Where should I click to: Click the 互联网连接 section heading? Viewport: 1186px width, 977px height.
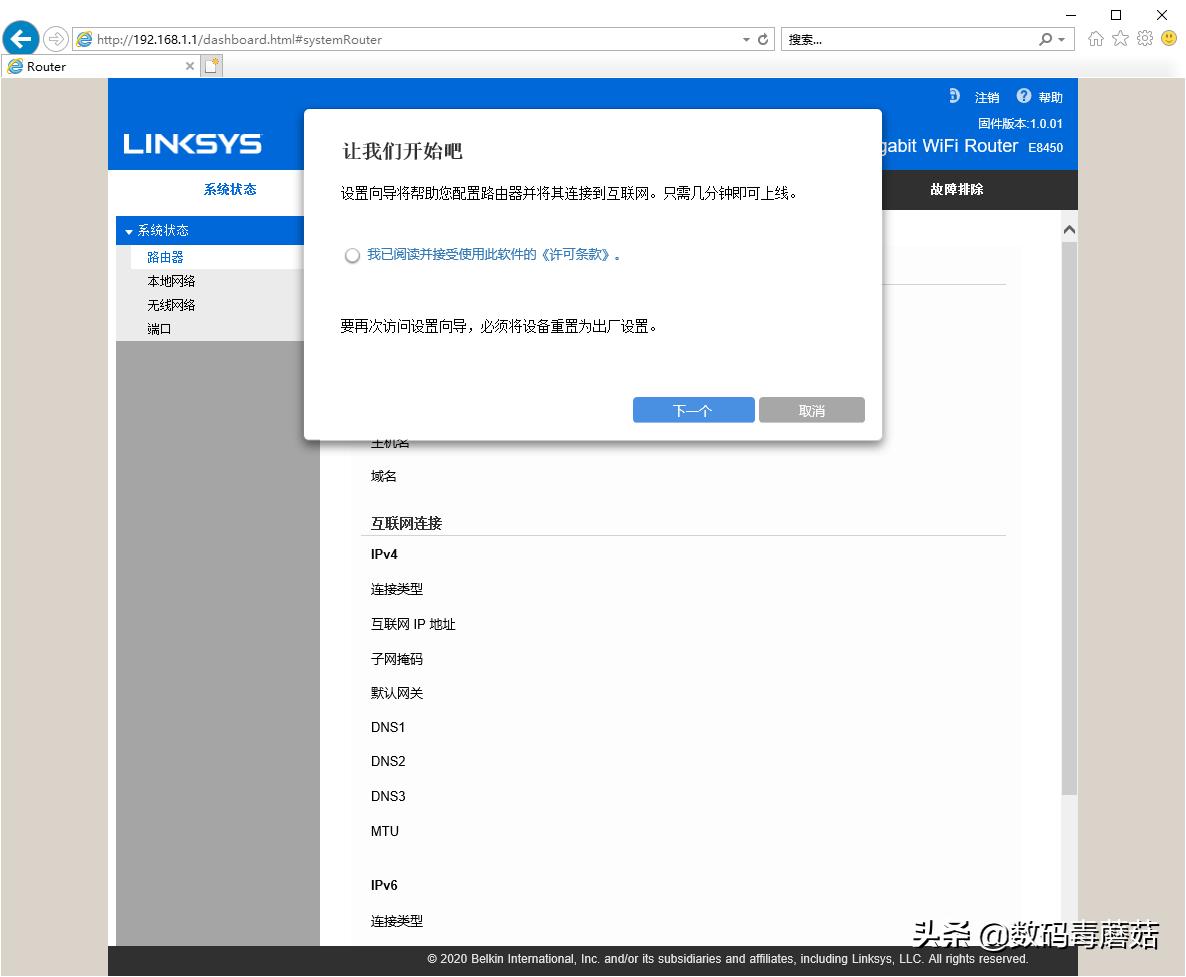[406, 523]
